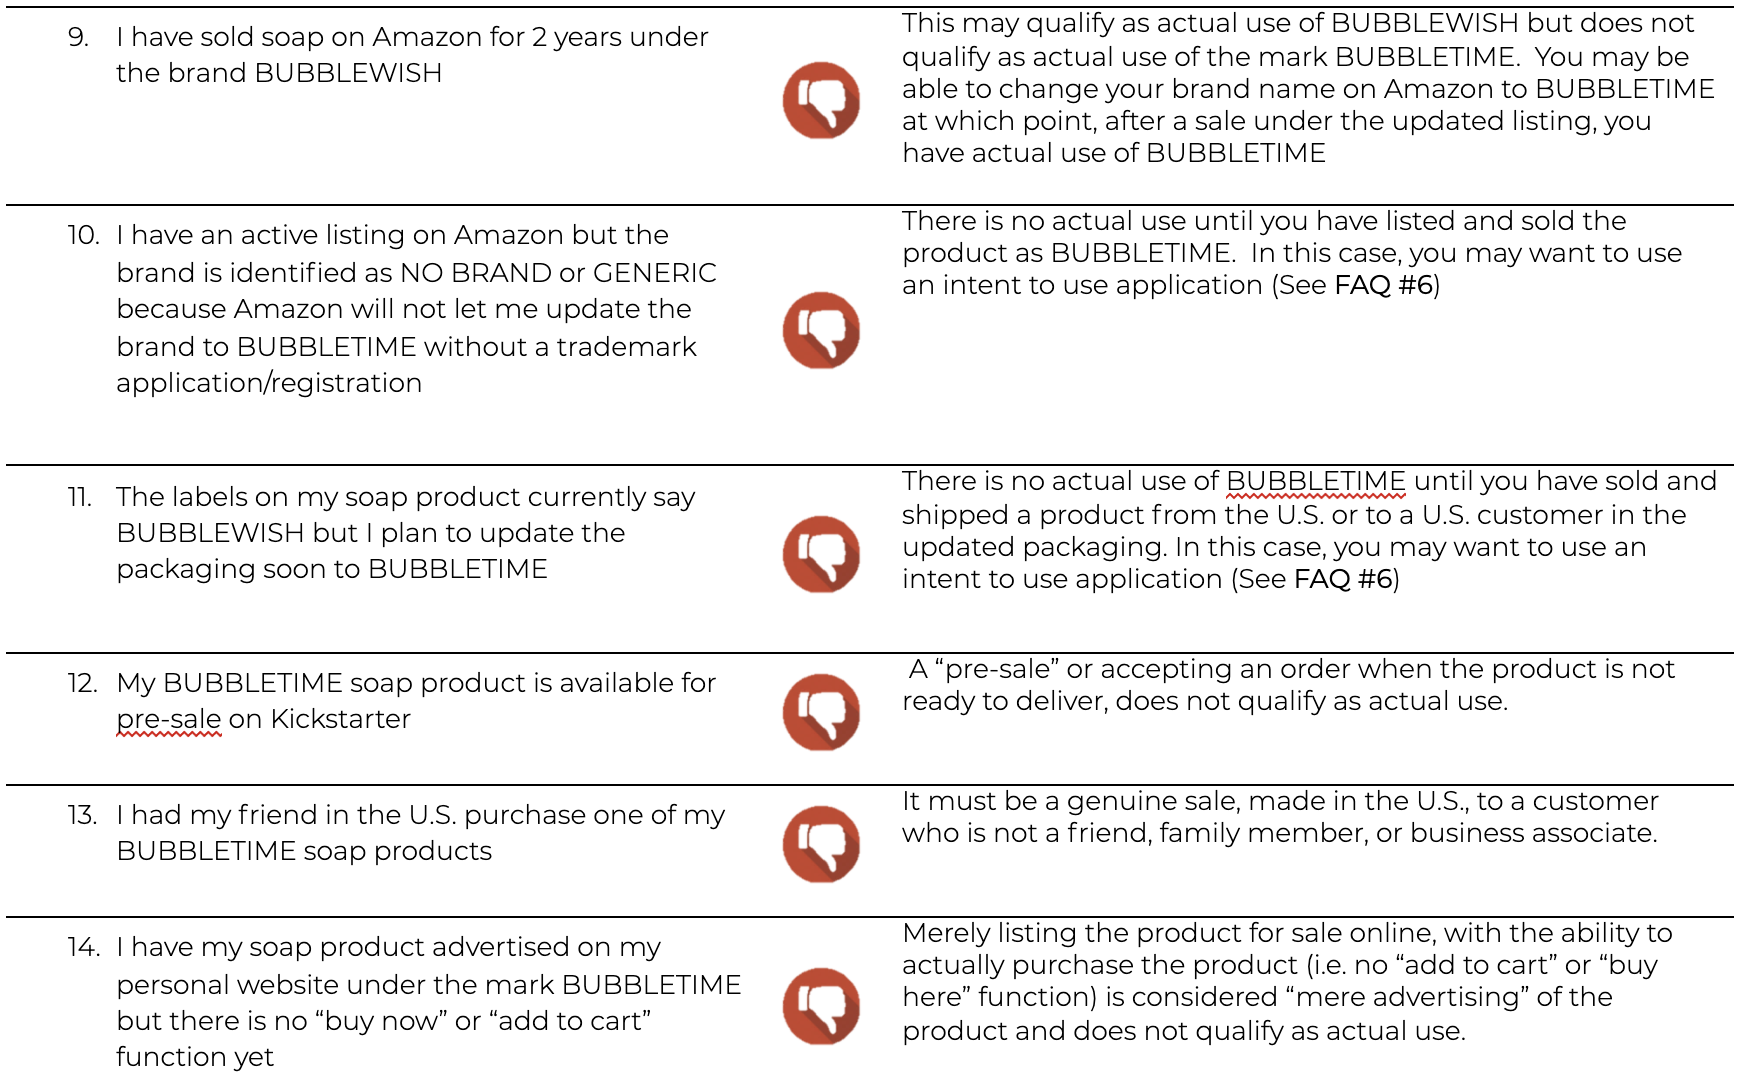Click the red-underlined word pre-sale
The height and width of the screenshot is (1080, 1742).
[x=168, y=719]
